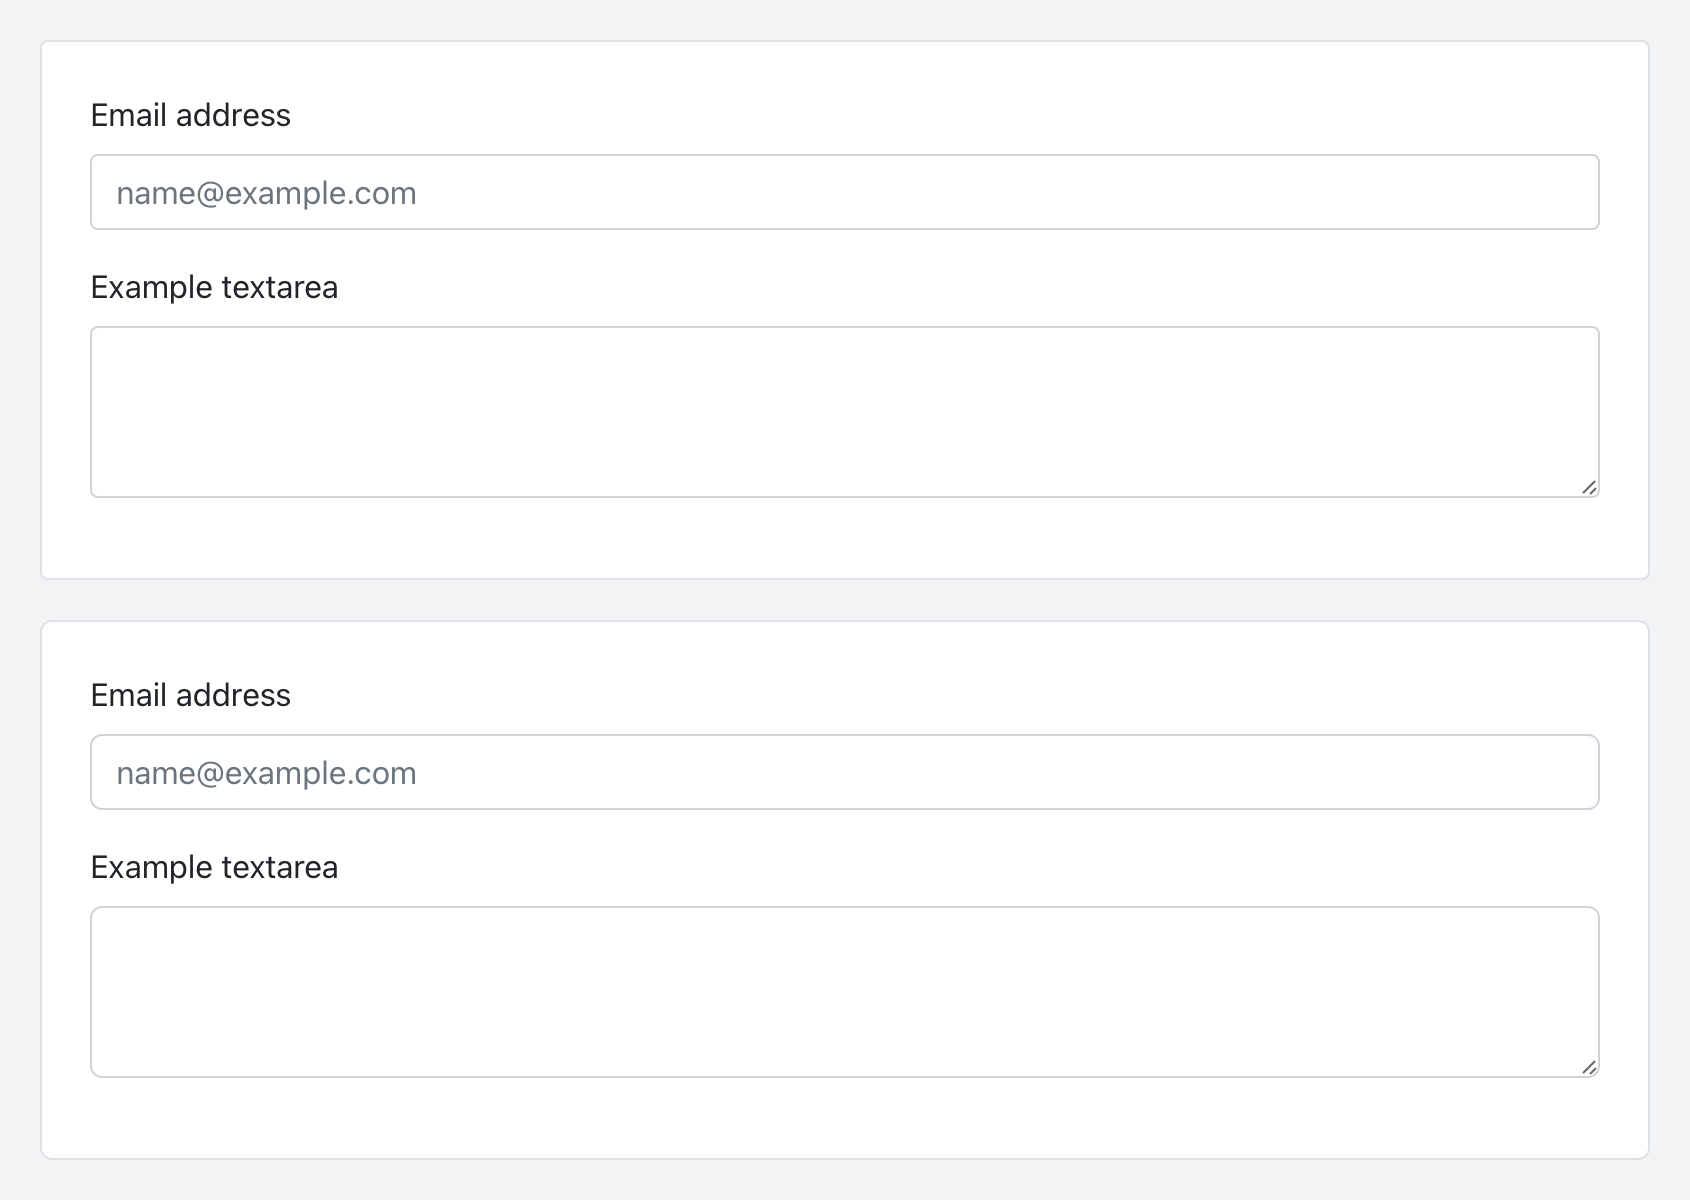
Task: Click the second textarea's resize grip icon
Action: pos(1589,1067)
